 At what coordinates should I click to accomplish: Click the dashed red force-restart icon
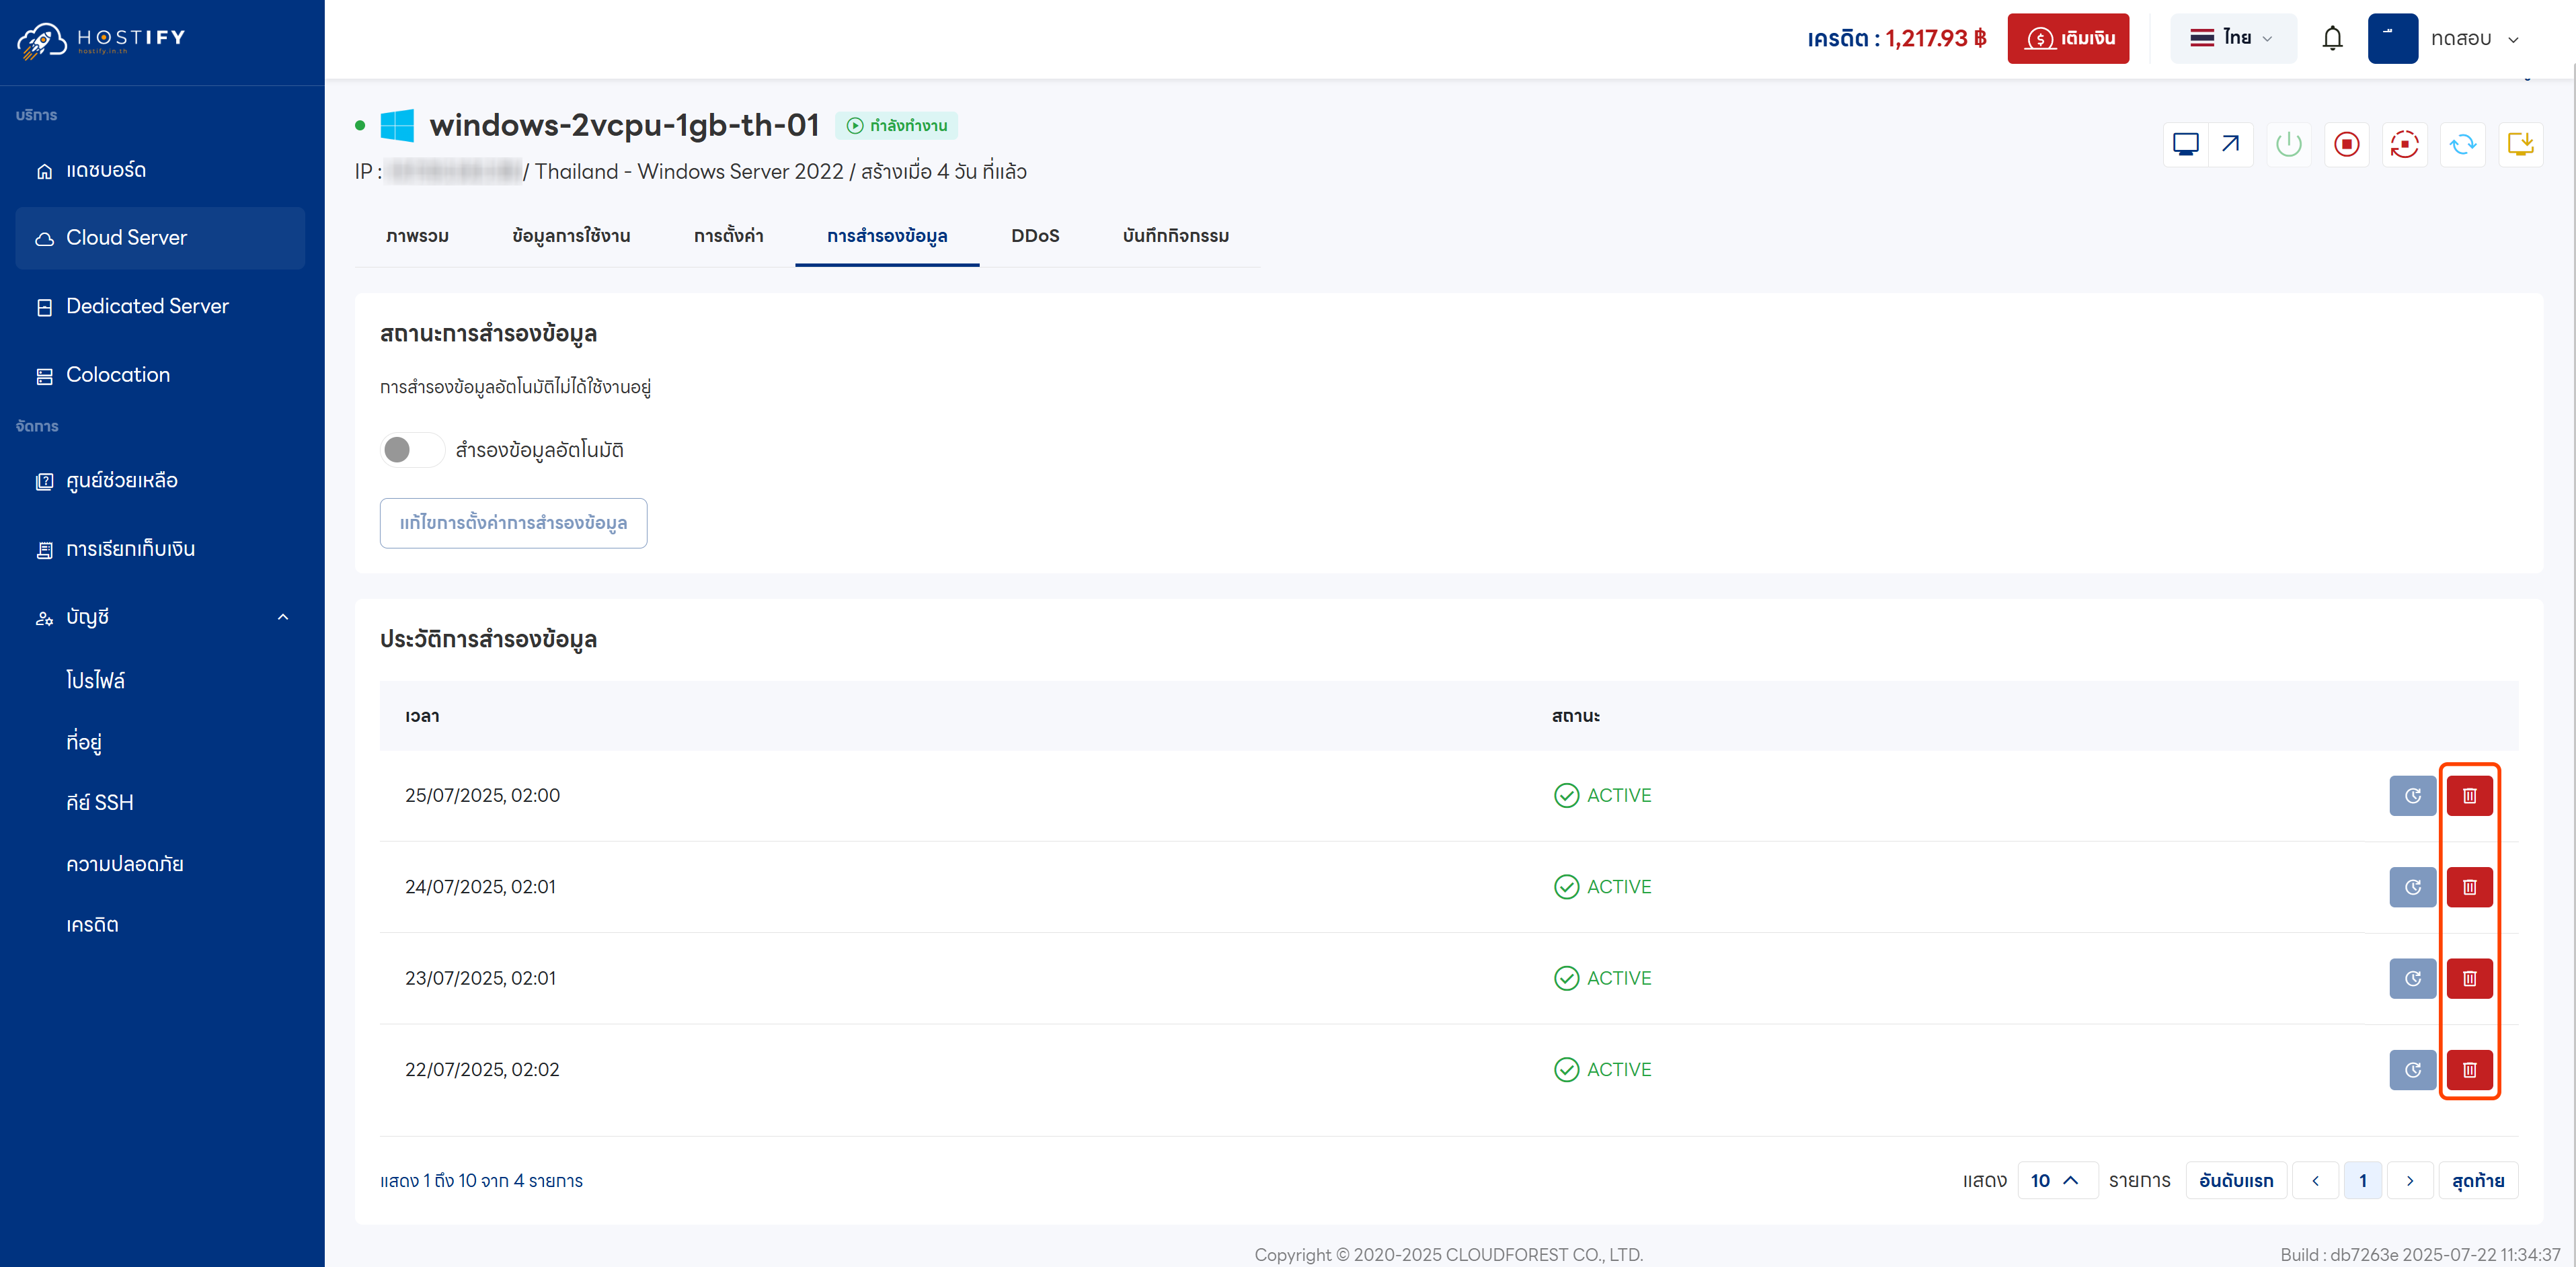pyautogui.click(x=2404, y=145)
